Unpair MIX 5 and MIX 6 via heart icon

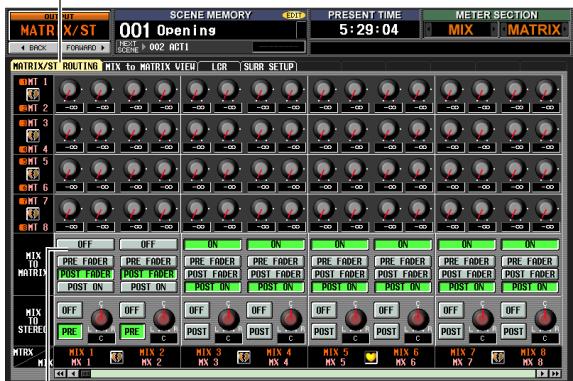click(x=371, y=357)
